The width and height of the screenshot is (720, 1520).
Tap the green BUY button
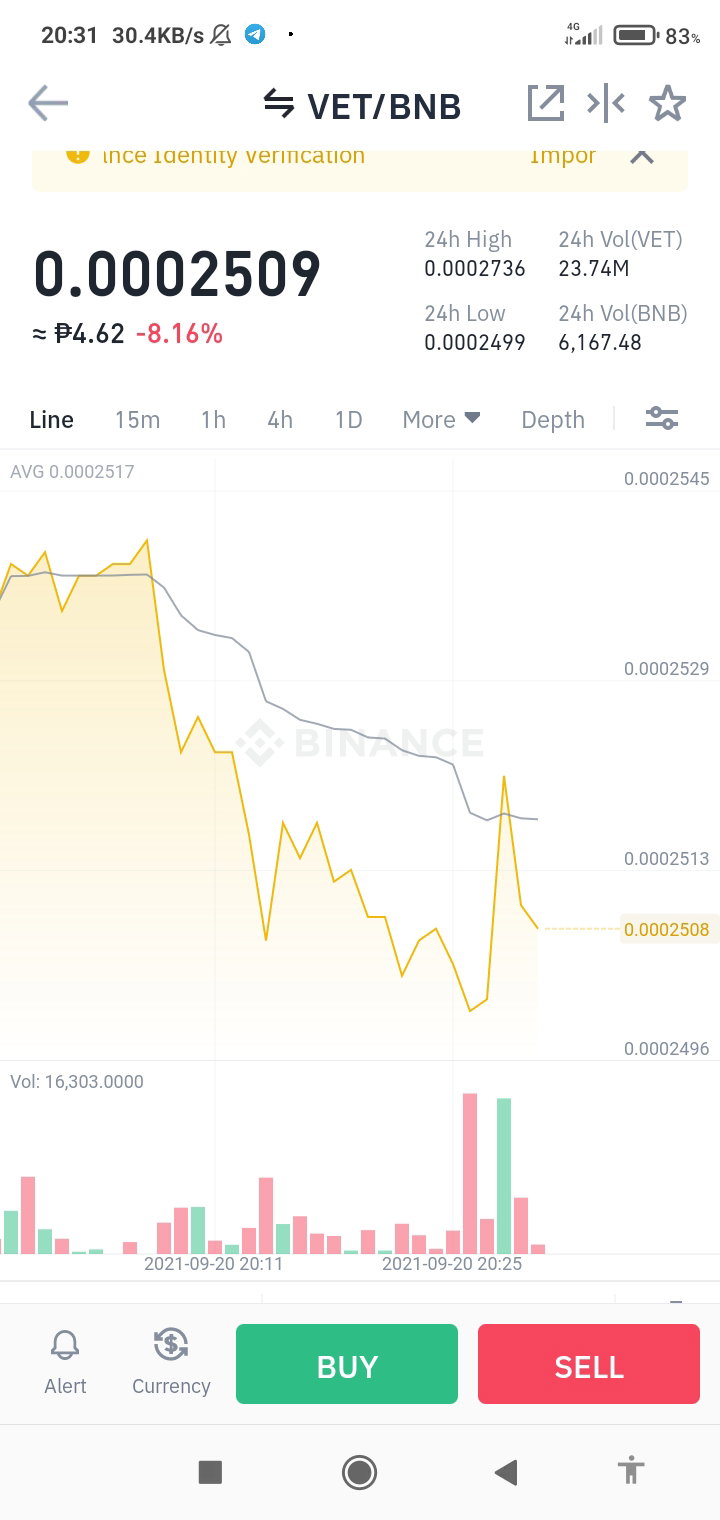tap(347, 1364)
